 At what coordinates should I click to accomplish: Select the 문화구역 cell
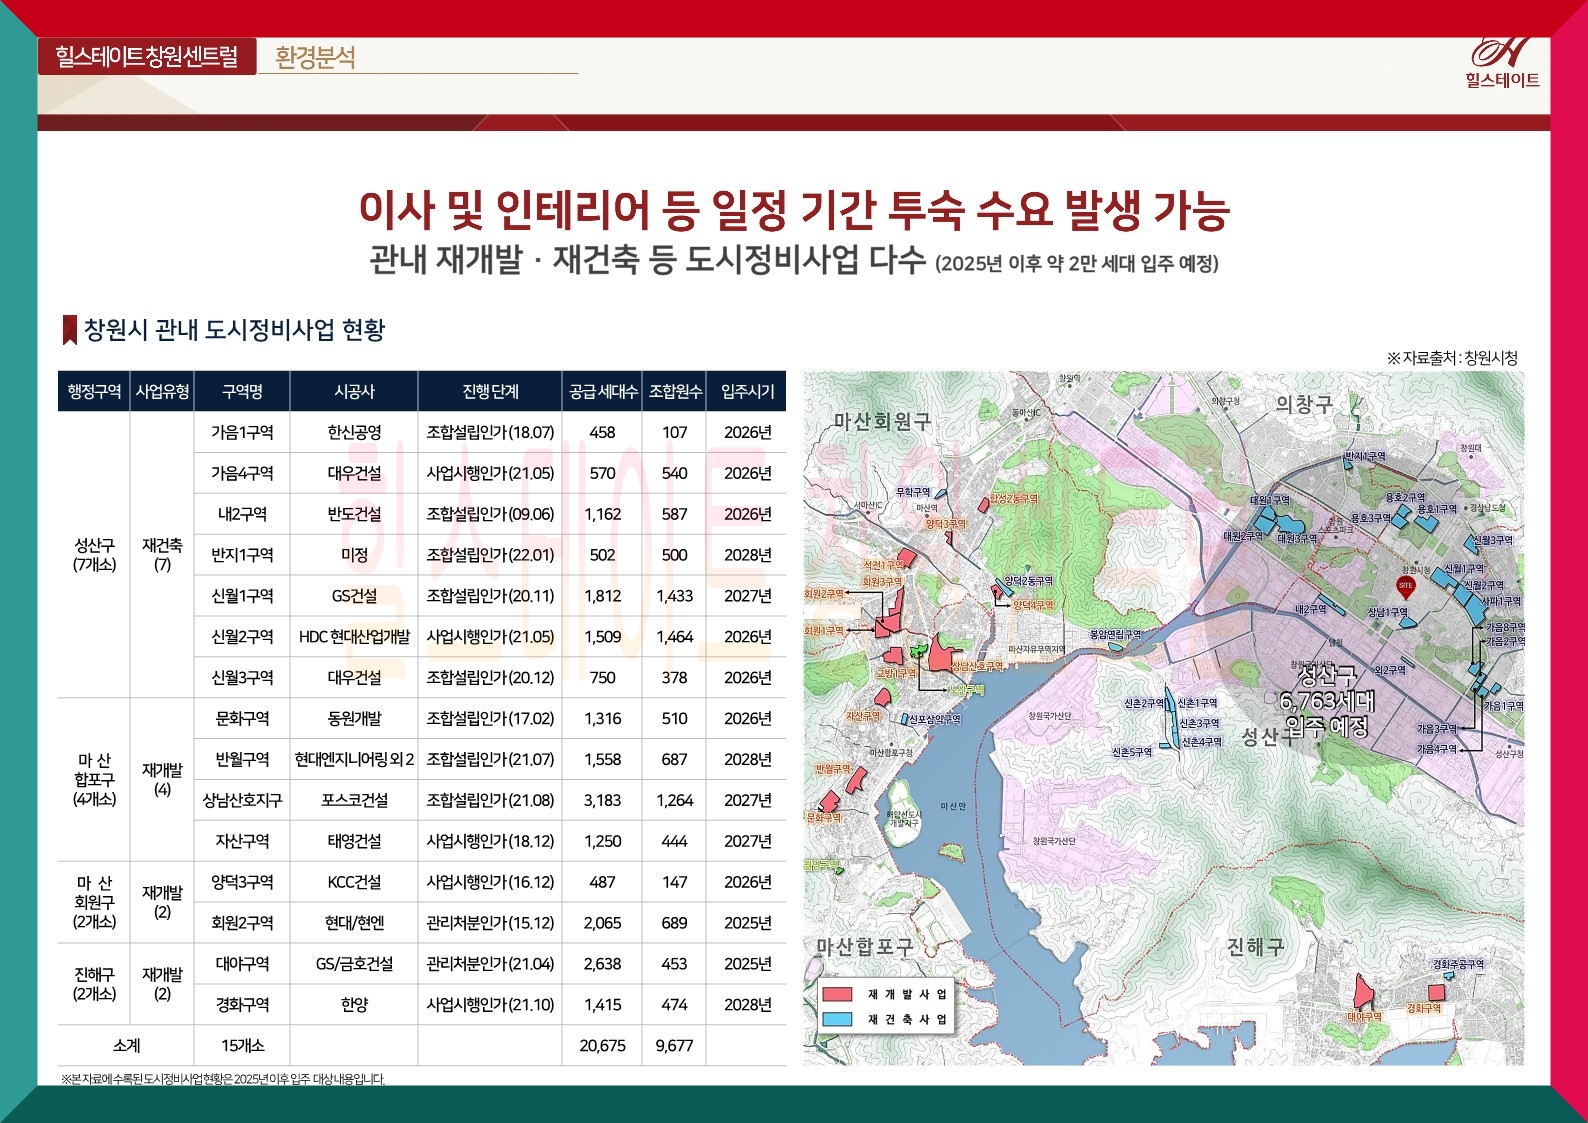point(242,719)
